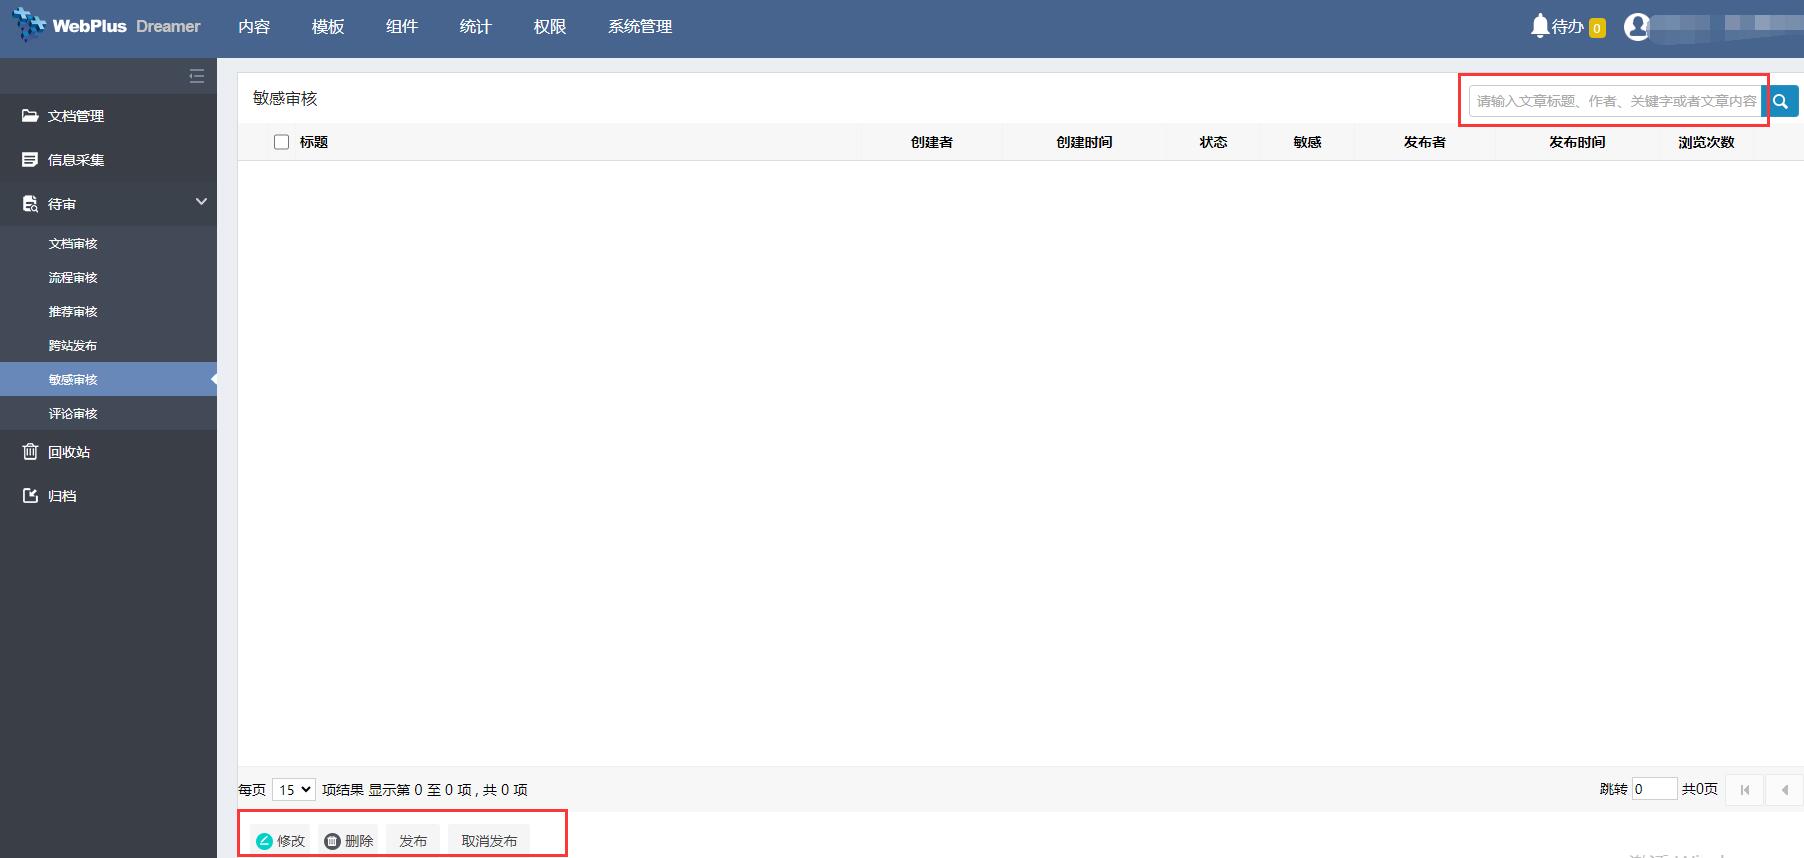Click the WebPlus Dreamer logo
1804x858 pixels.
click(106, 26)
